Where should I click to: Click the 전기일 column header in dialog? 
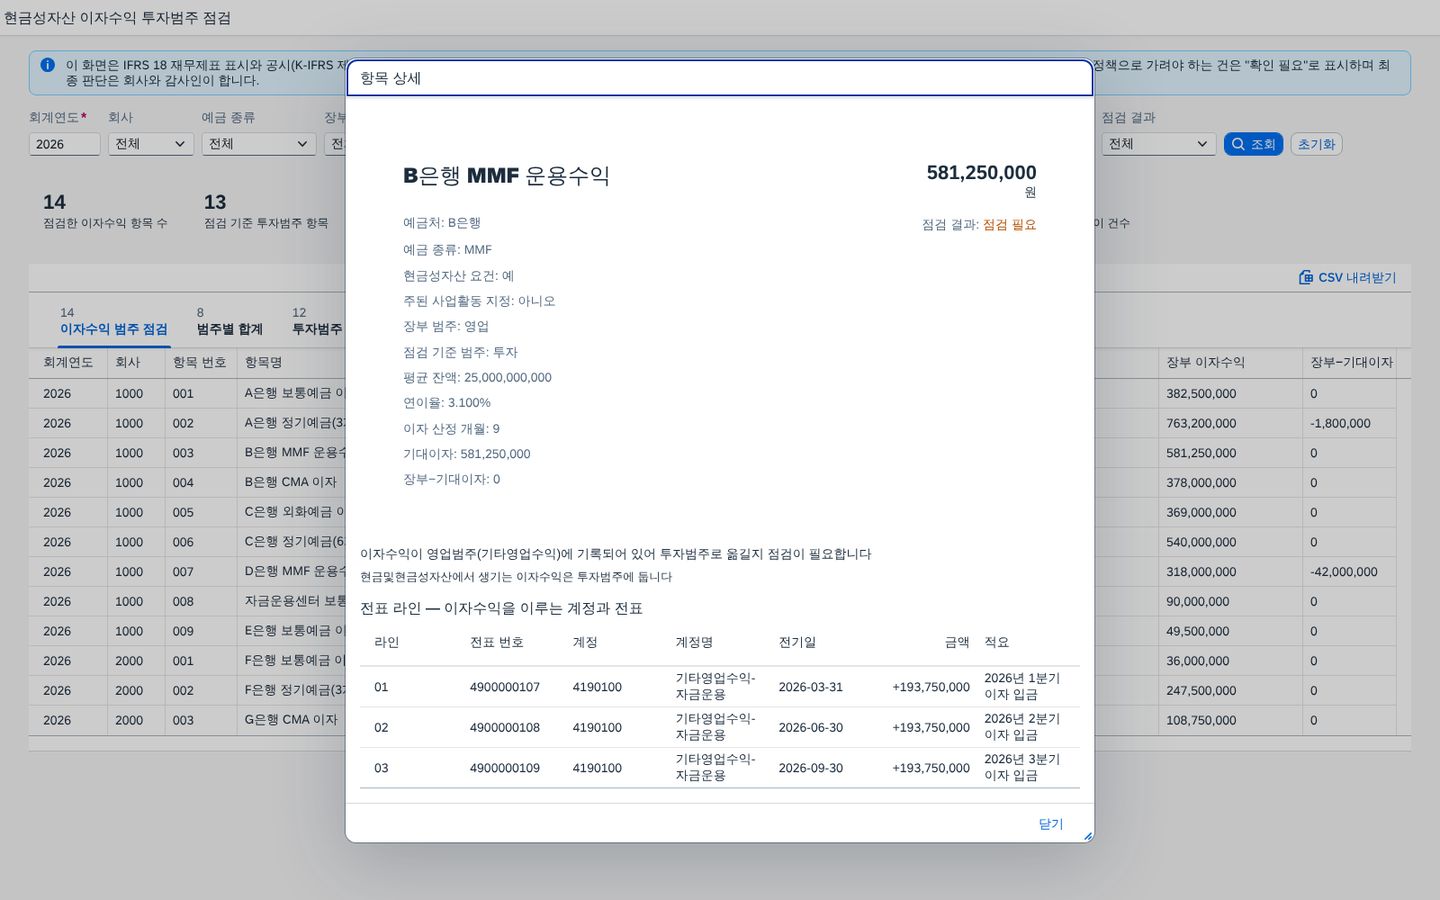pos(798,642)
